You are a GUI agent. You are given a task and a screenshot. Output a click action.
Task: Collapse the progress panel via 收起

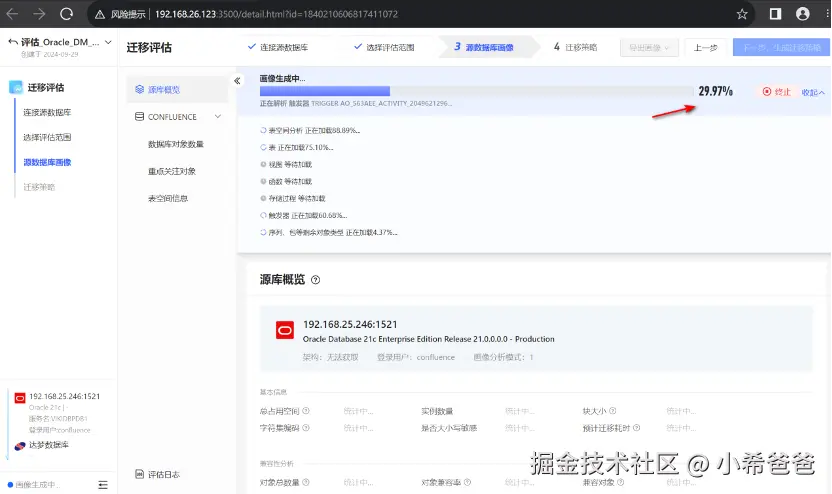813,92
